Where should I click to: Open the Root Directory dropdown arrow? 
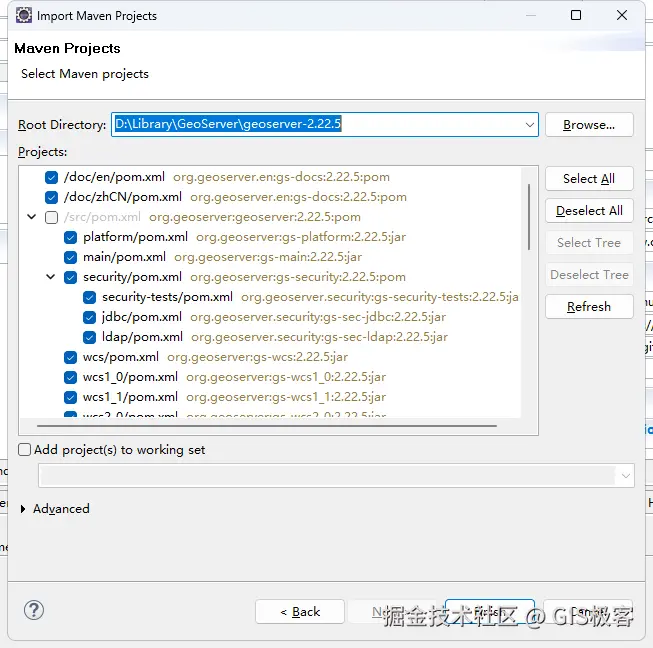point(530,125)
